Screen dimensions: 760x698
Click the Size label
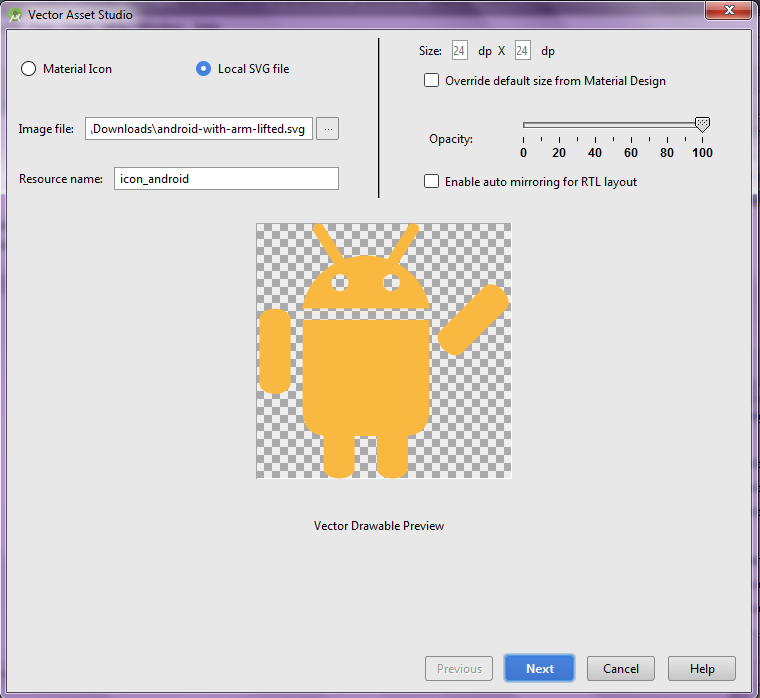430,51
